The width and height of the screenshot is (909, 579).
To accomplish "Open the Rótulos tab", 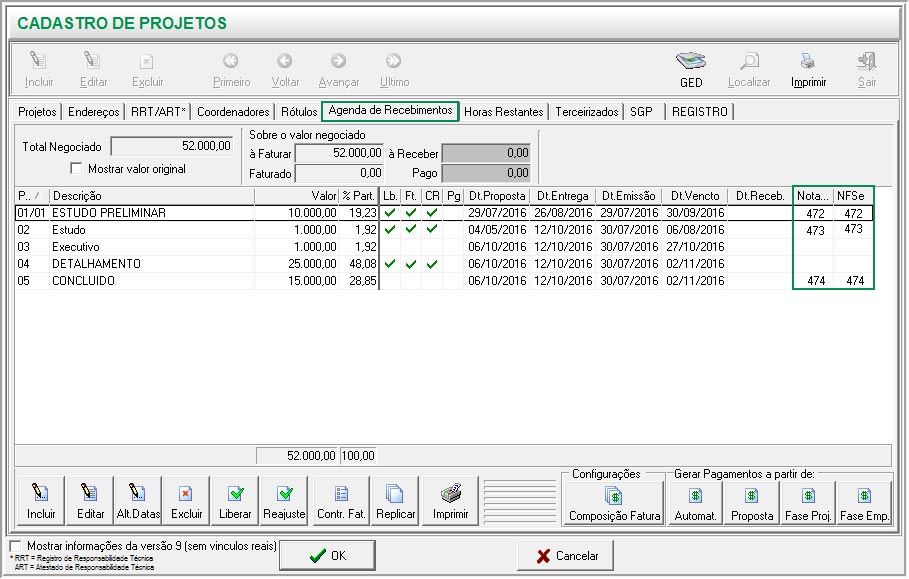I will [299, 111].
